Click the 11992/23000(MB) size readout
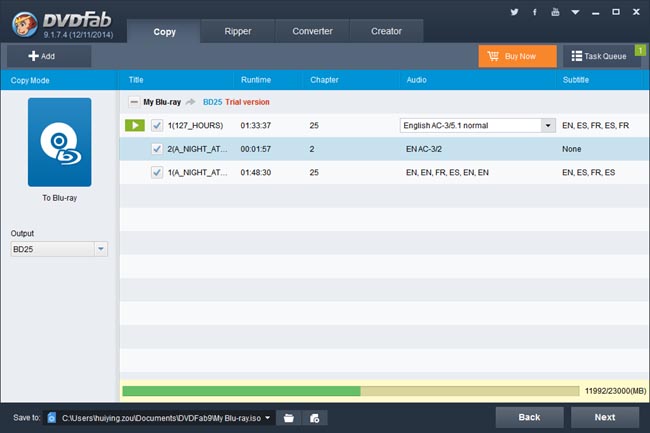The width and height of the screenshot is (650, 433). click(x=615, y=391)
